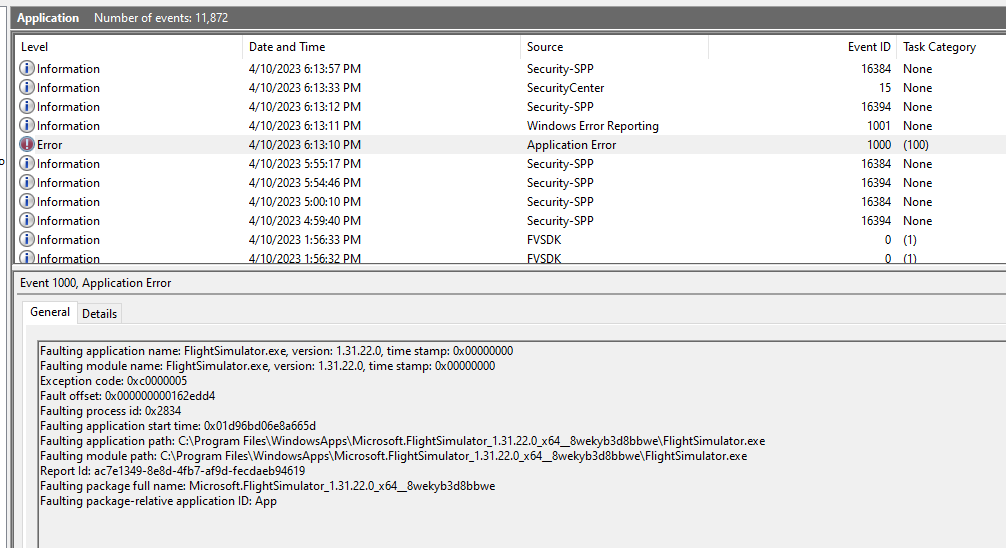
Task: Click the info icon for the 6:13:12 PM event
Action: 27,107
